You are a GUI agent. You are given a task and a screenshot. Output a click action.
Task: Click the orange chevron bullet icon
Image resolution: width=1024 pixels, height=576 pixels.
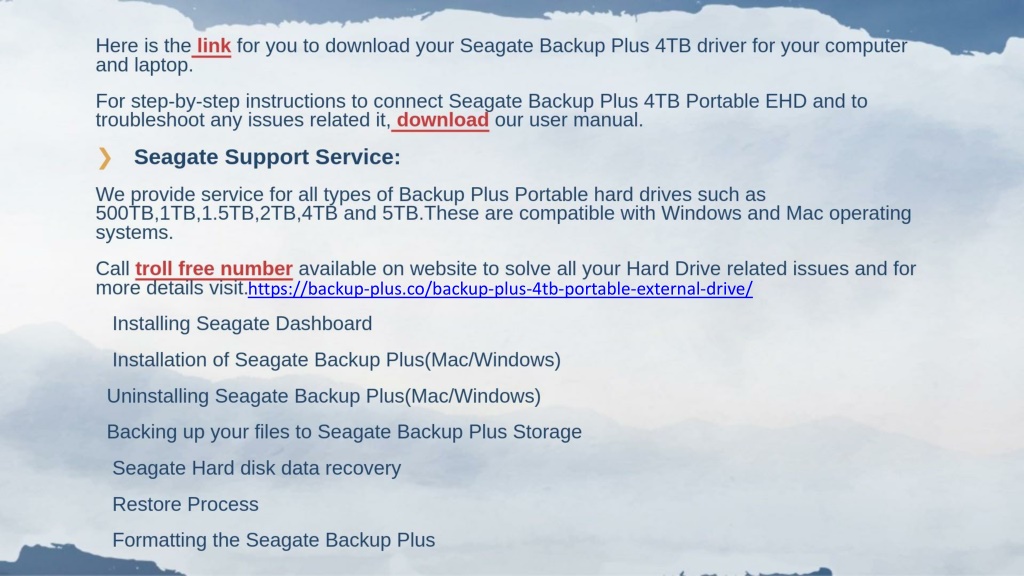tap(104, 158)
